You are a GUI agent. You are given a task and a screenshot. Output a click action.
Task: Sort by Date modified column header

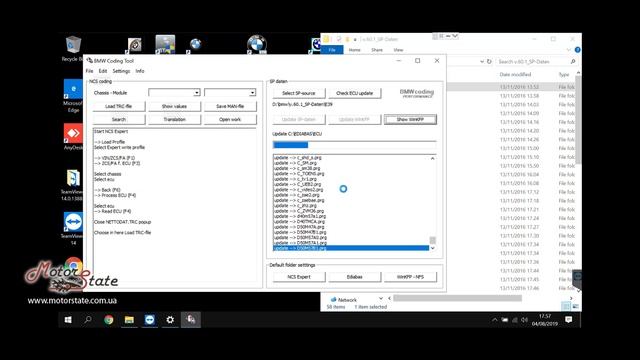coord(516,74)
